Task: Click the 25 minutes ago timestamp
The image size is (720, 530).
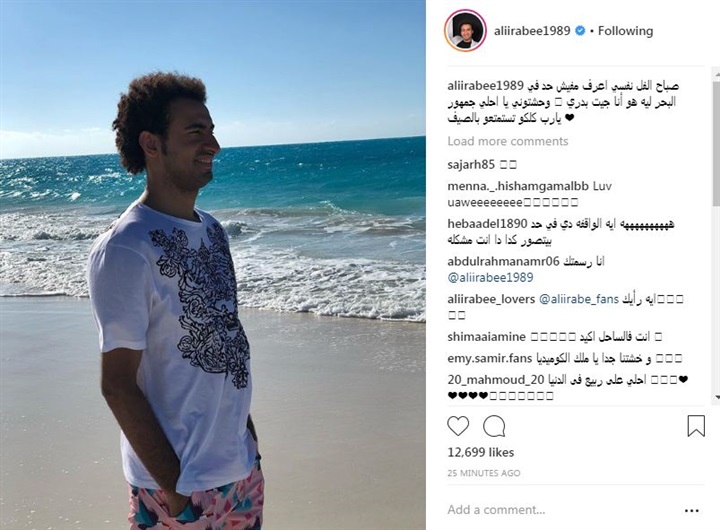Action: [x=484, y=473]
